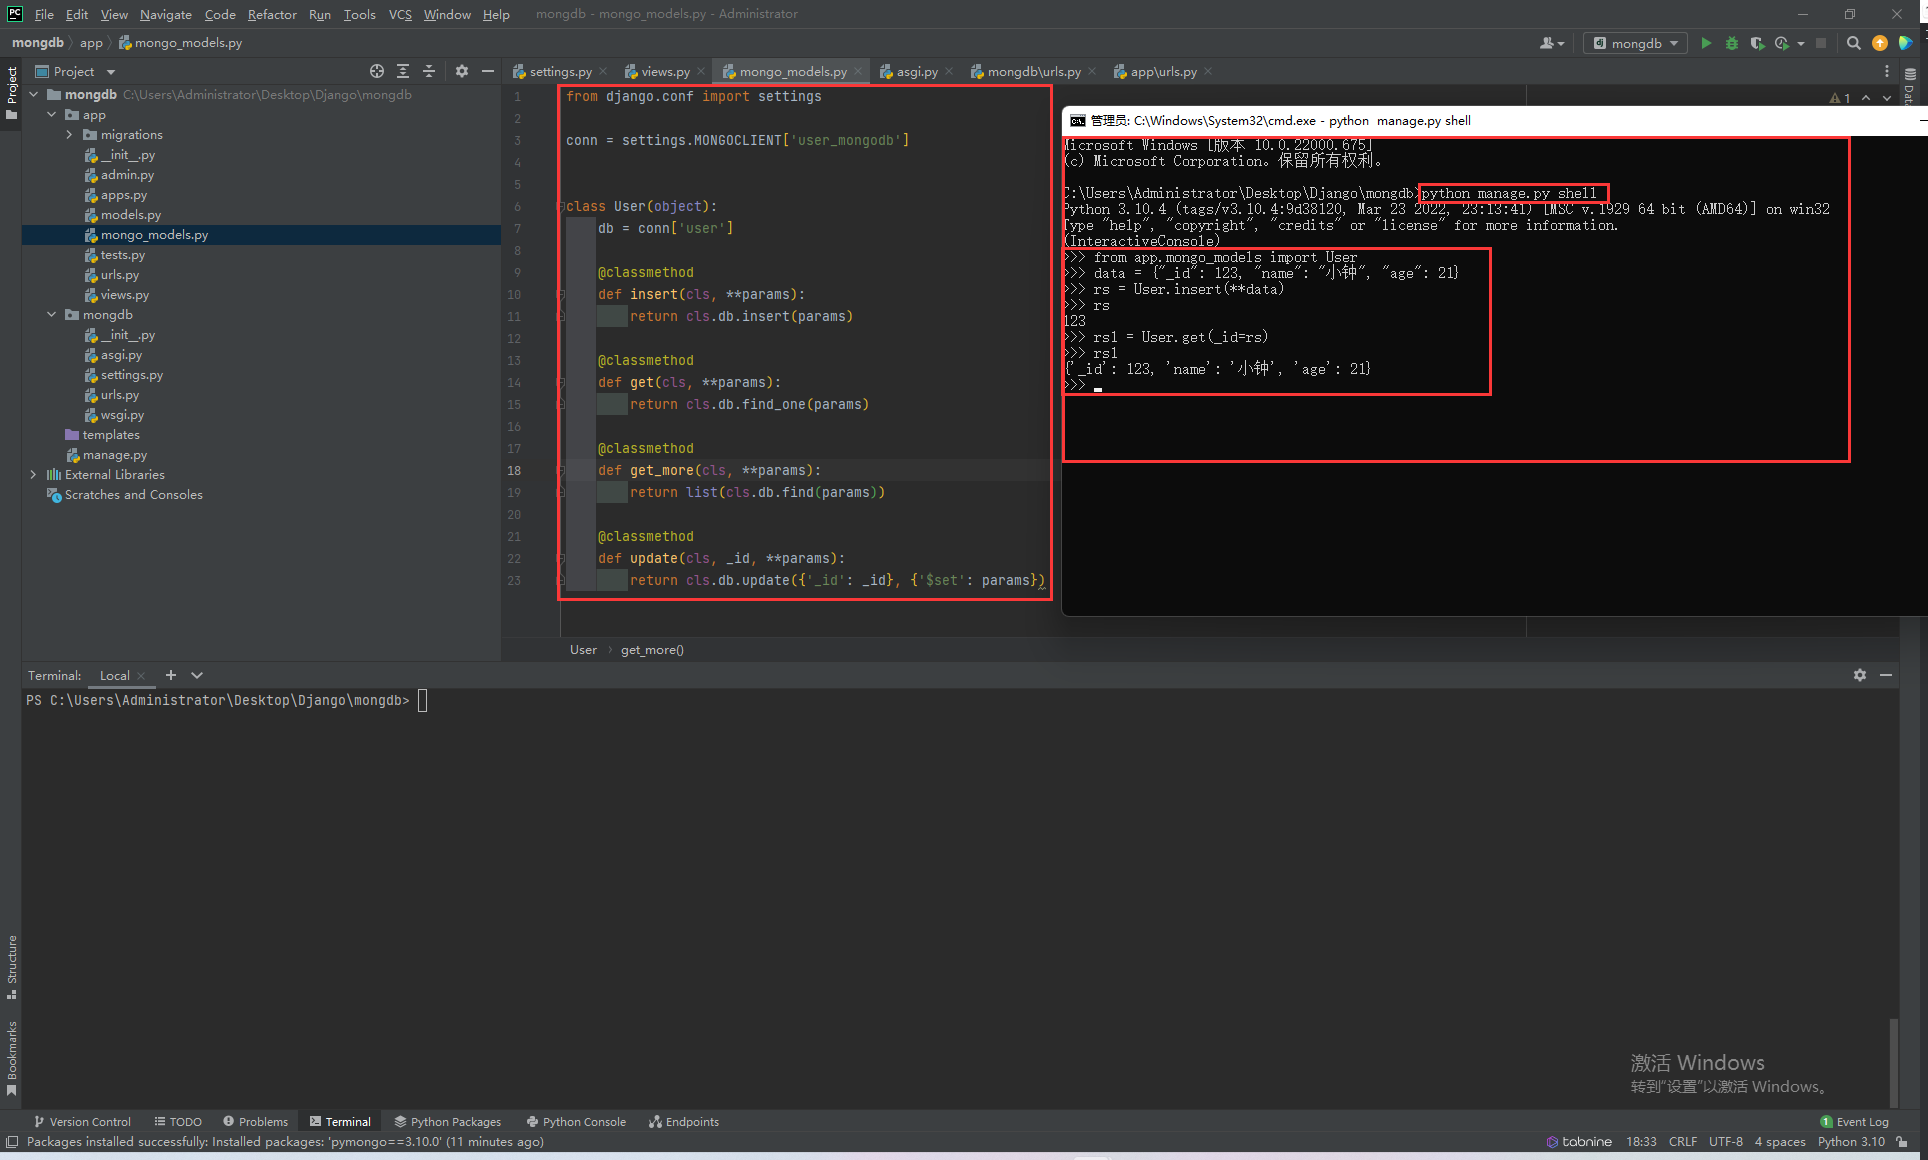Click the Debug bug icon
1928x1160 pixels.
click(x=1732, y=43)
